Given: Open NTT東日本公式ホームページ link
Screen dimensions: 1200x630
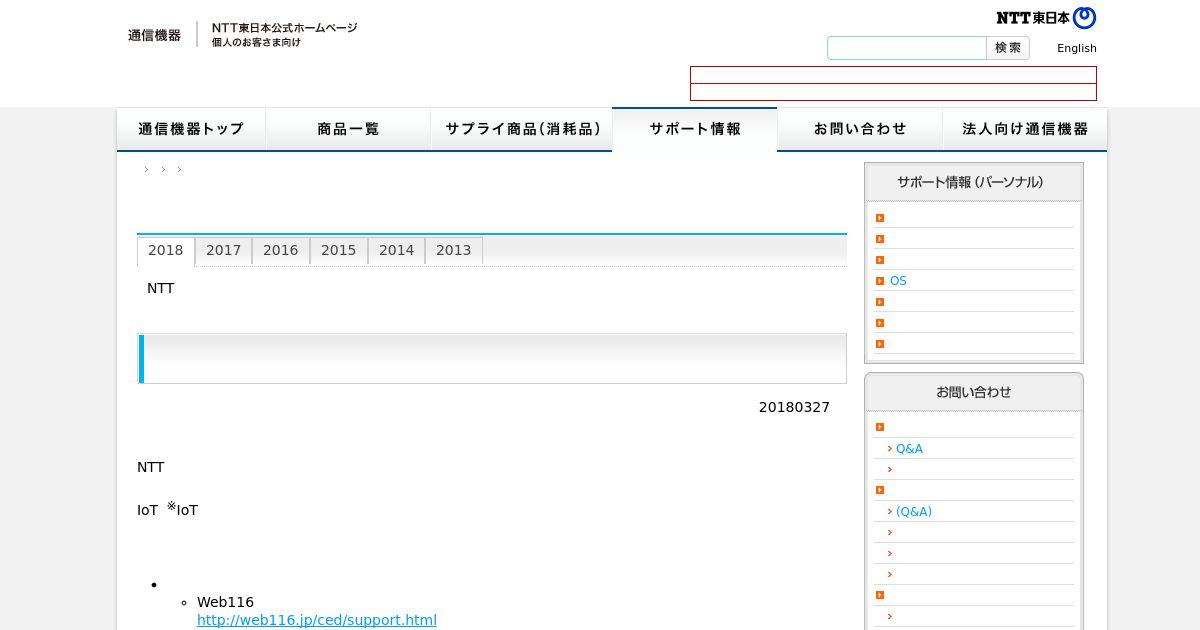Looking at the screenshot, I should coord(284,28).
